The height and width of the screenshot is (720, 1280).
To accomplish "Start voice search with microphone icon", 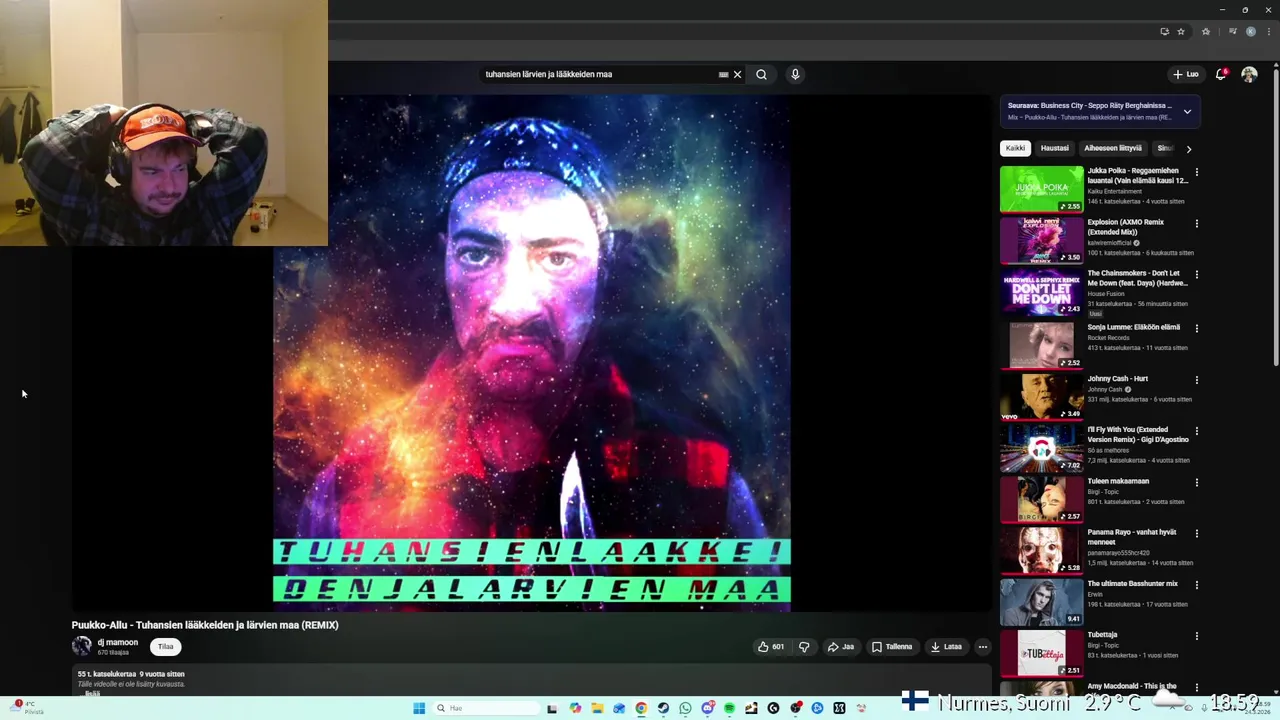I will tap(795, 74).
